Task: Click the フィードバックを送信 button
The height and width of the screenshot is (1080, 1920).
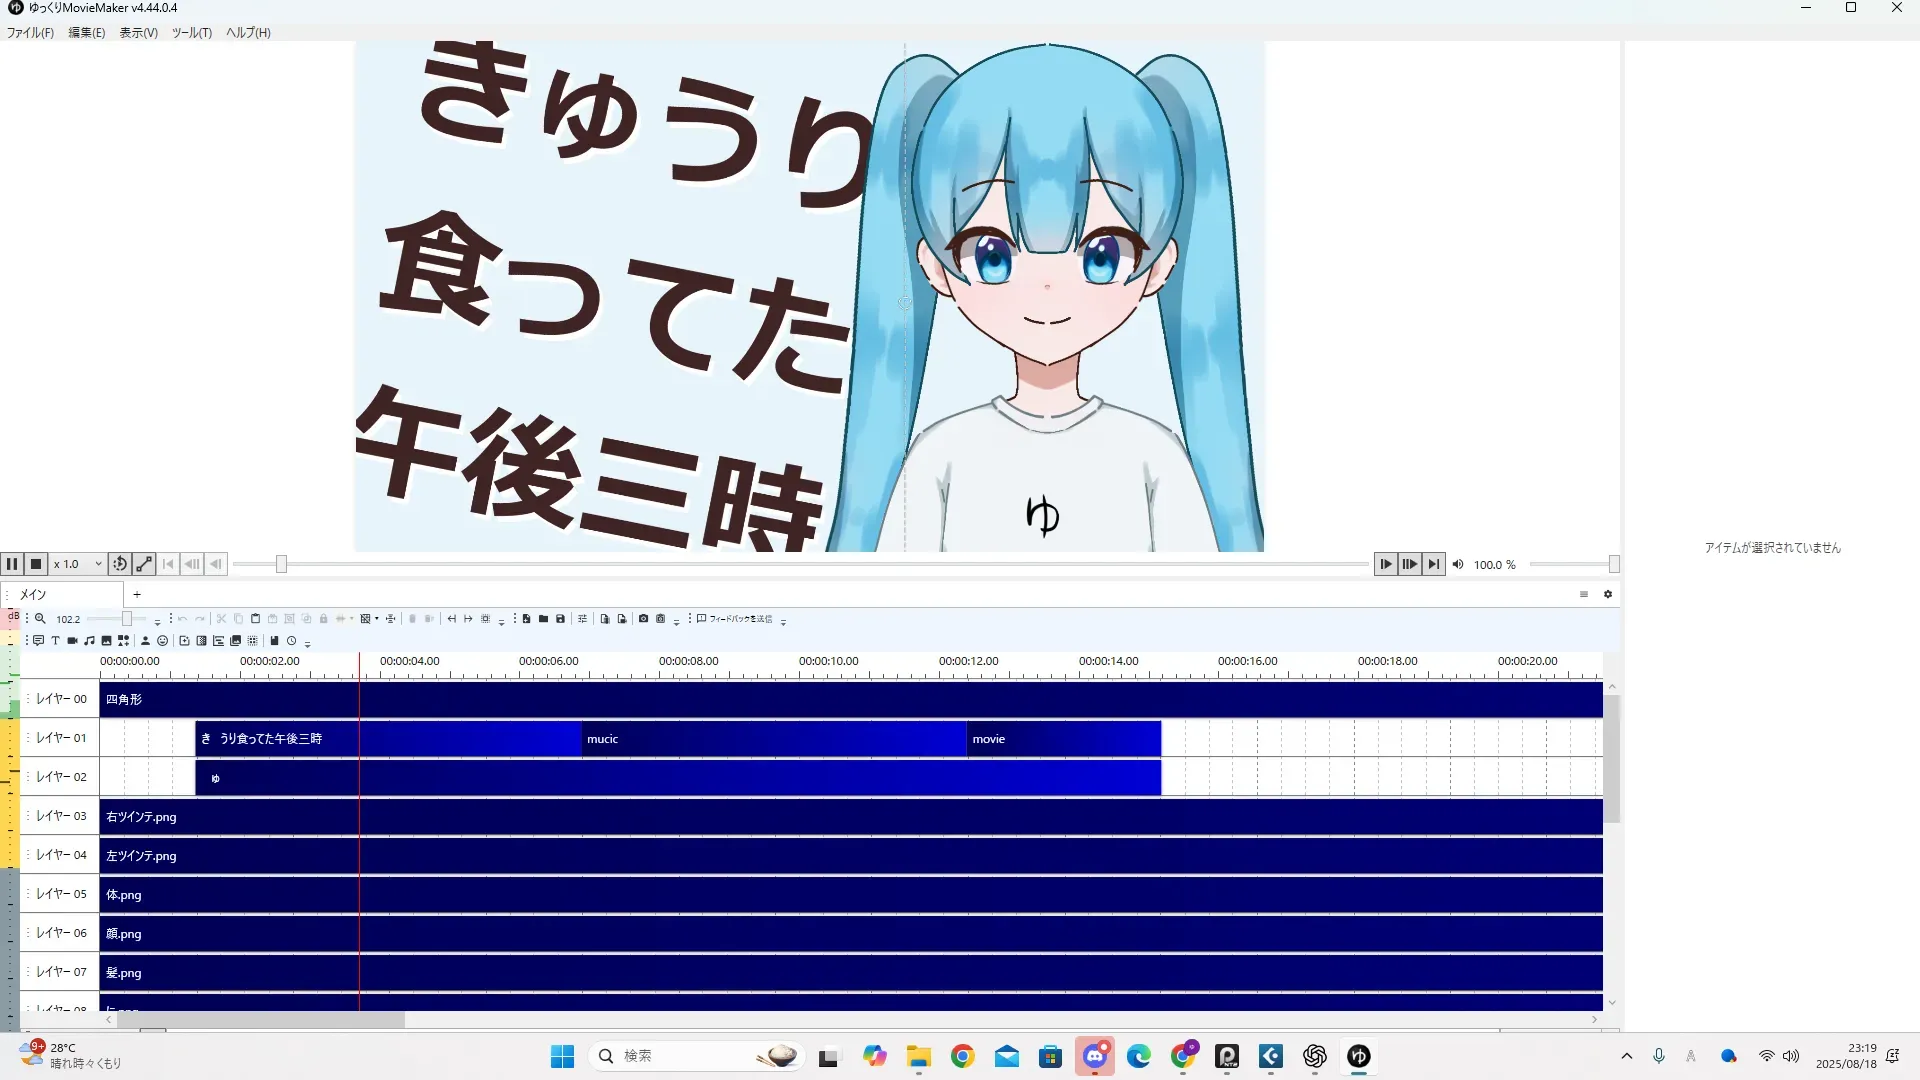Action: point(735,619)
